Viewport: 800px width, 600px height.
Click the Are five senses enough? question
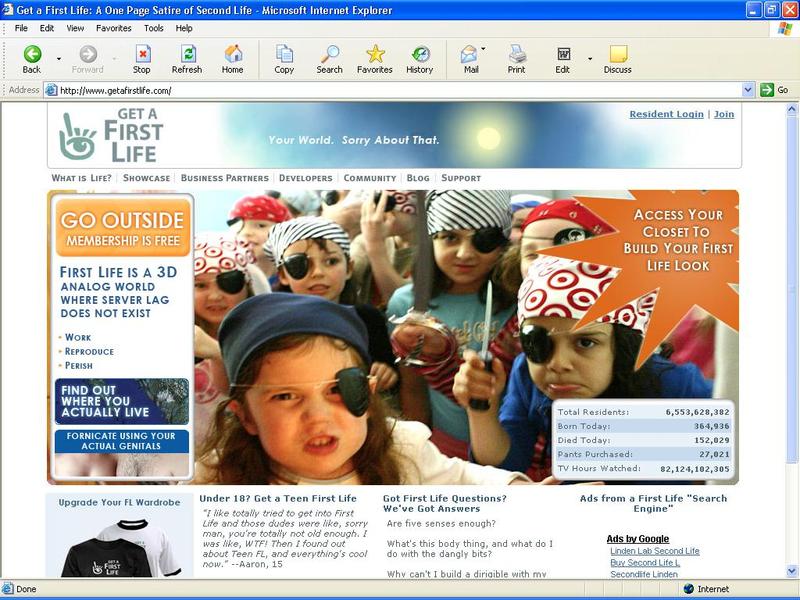pyautogui.click(x=441, y=523)
